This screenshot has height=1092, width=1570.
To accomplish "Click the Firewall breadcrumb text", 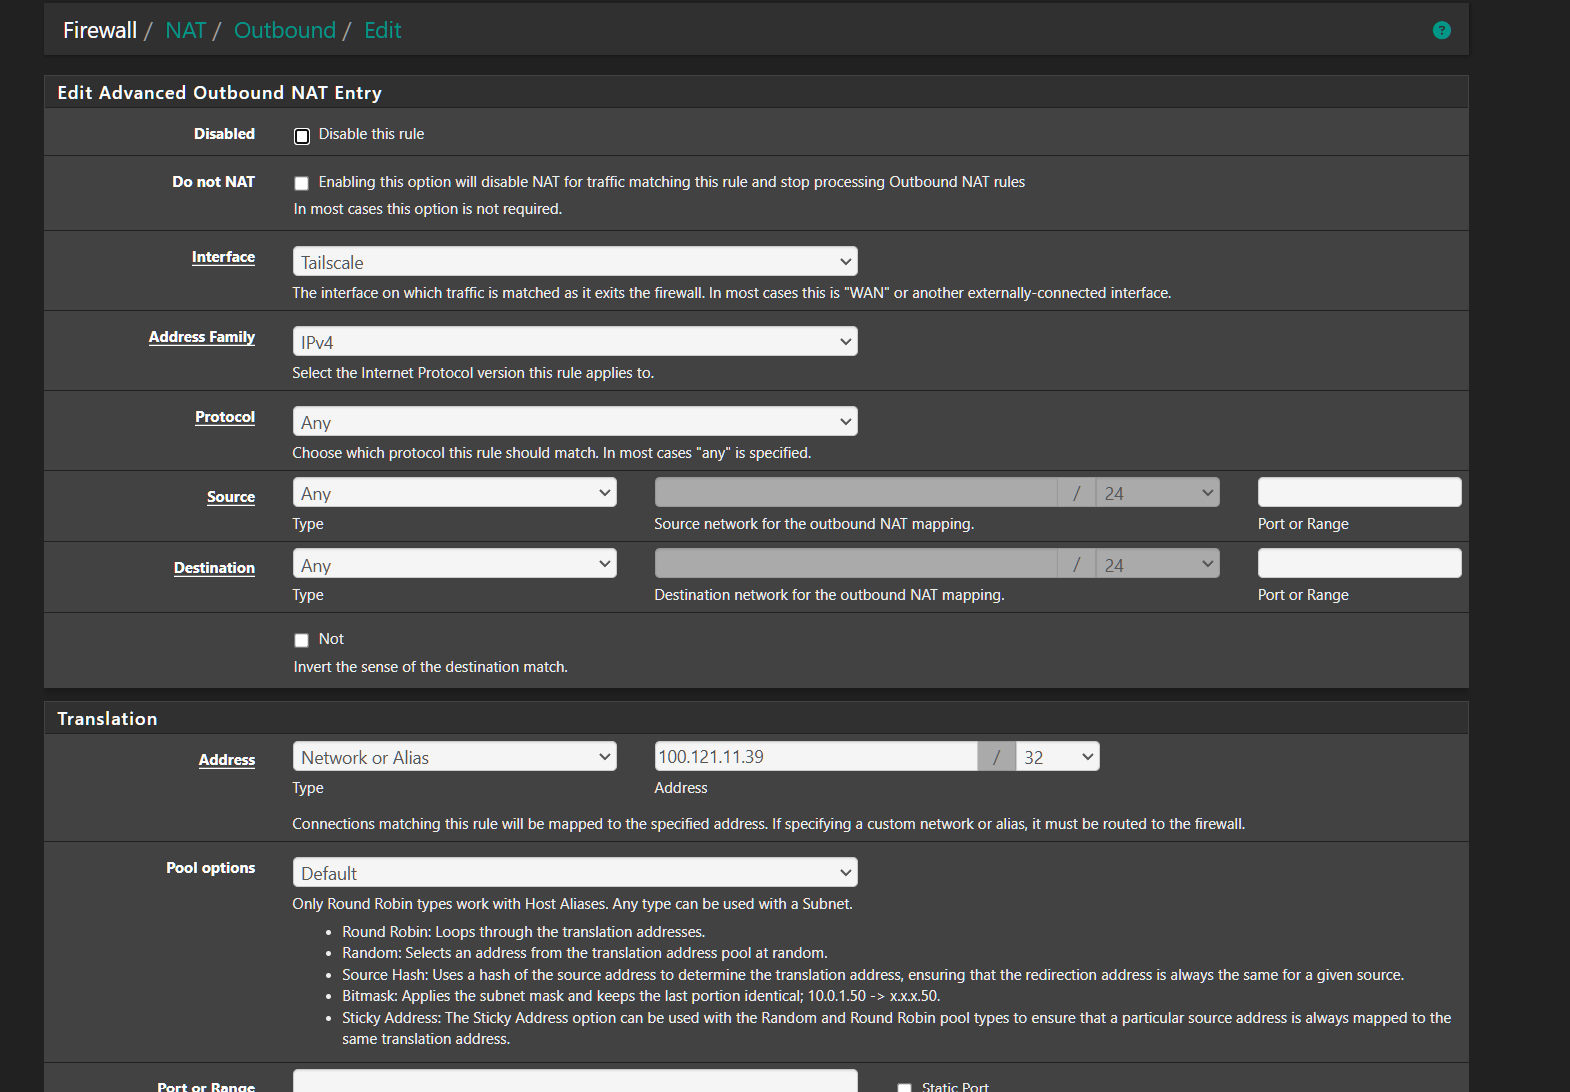I will pos(100,30).
